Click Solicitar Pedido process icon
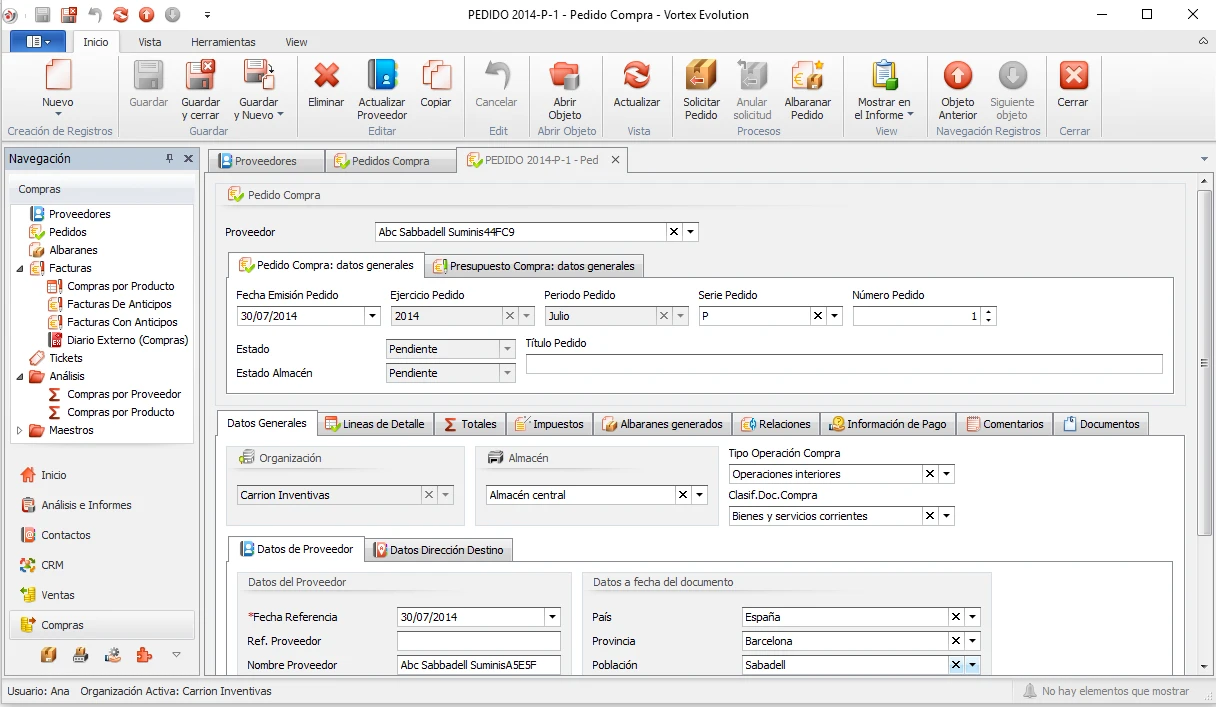Screen dimensions: 1216x707 coord(701,76)
